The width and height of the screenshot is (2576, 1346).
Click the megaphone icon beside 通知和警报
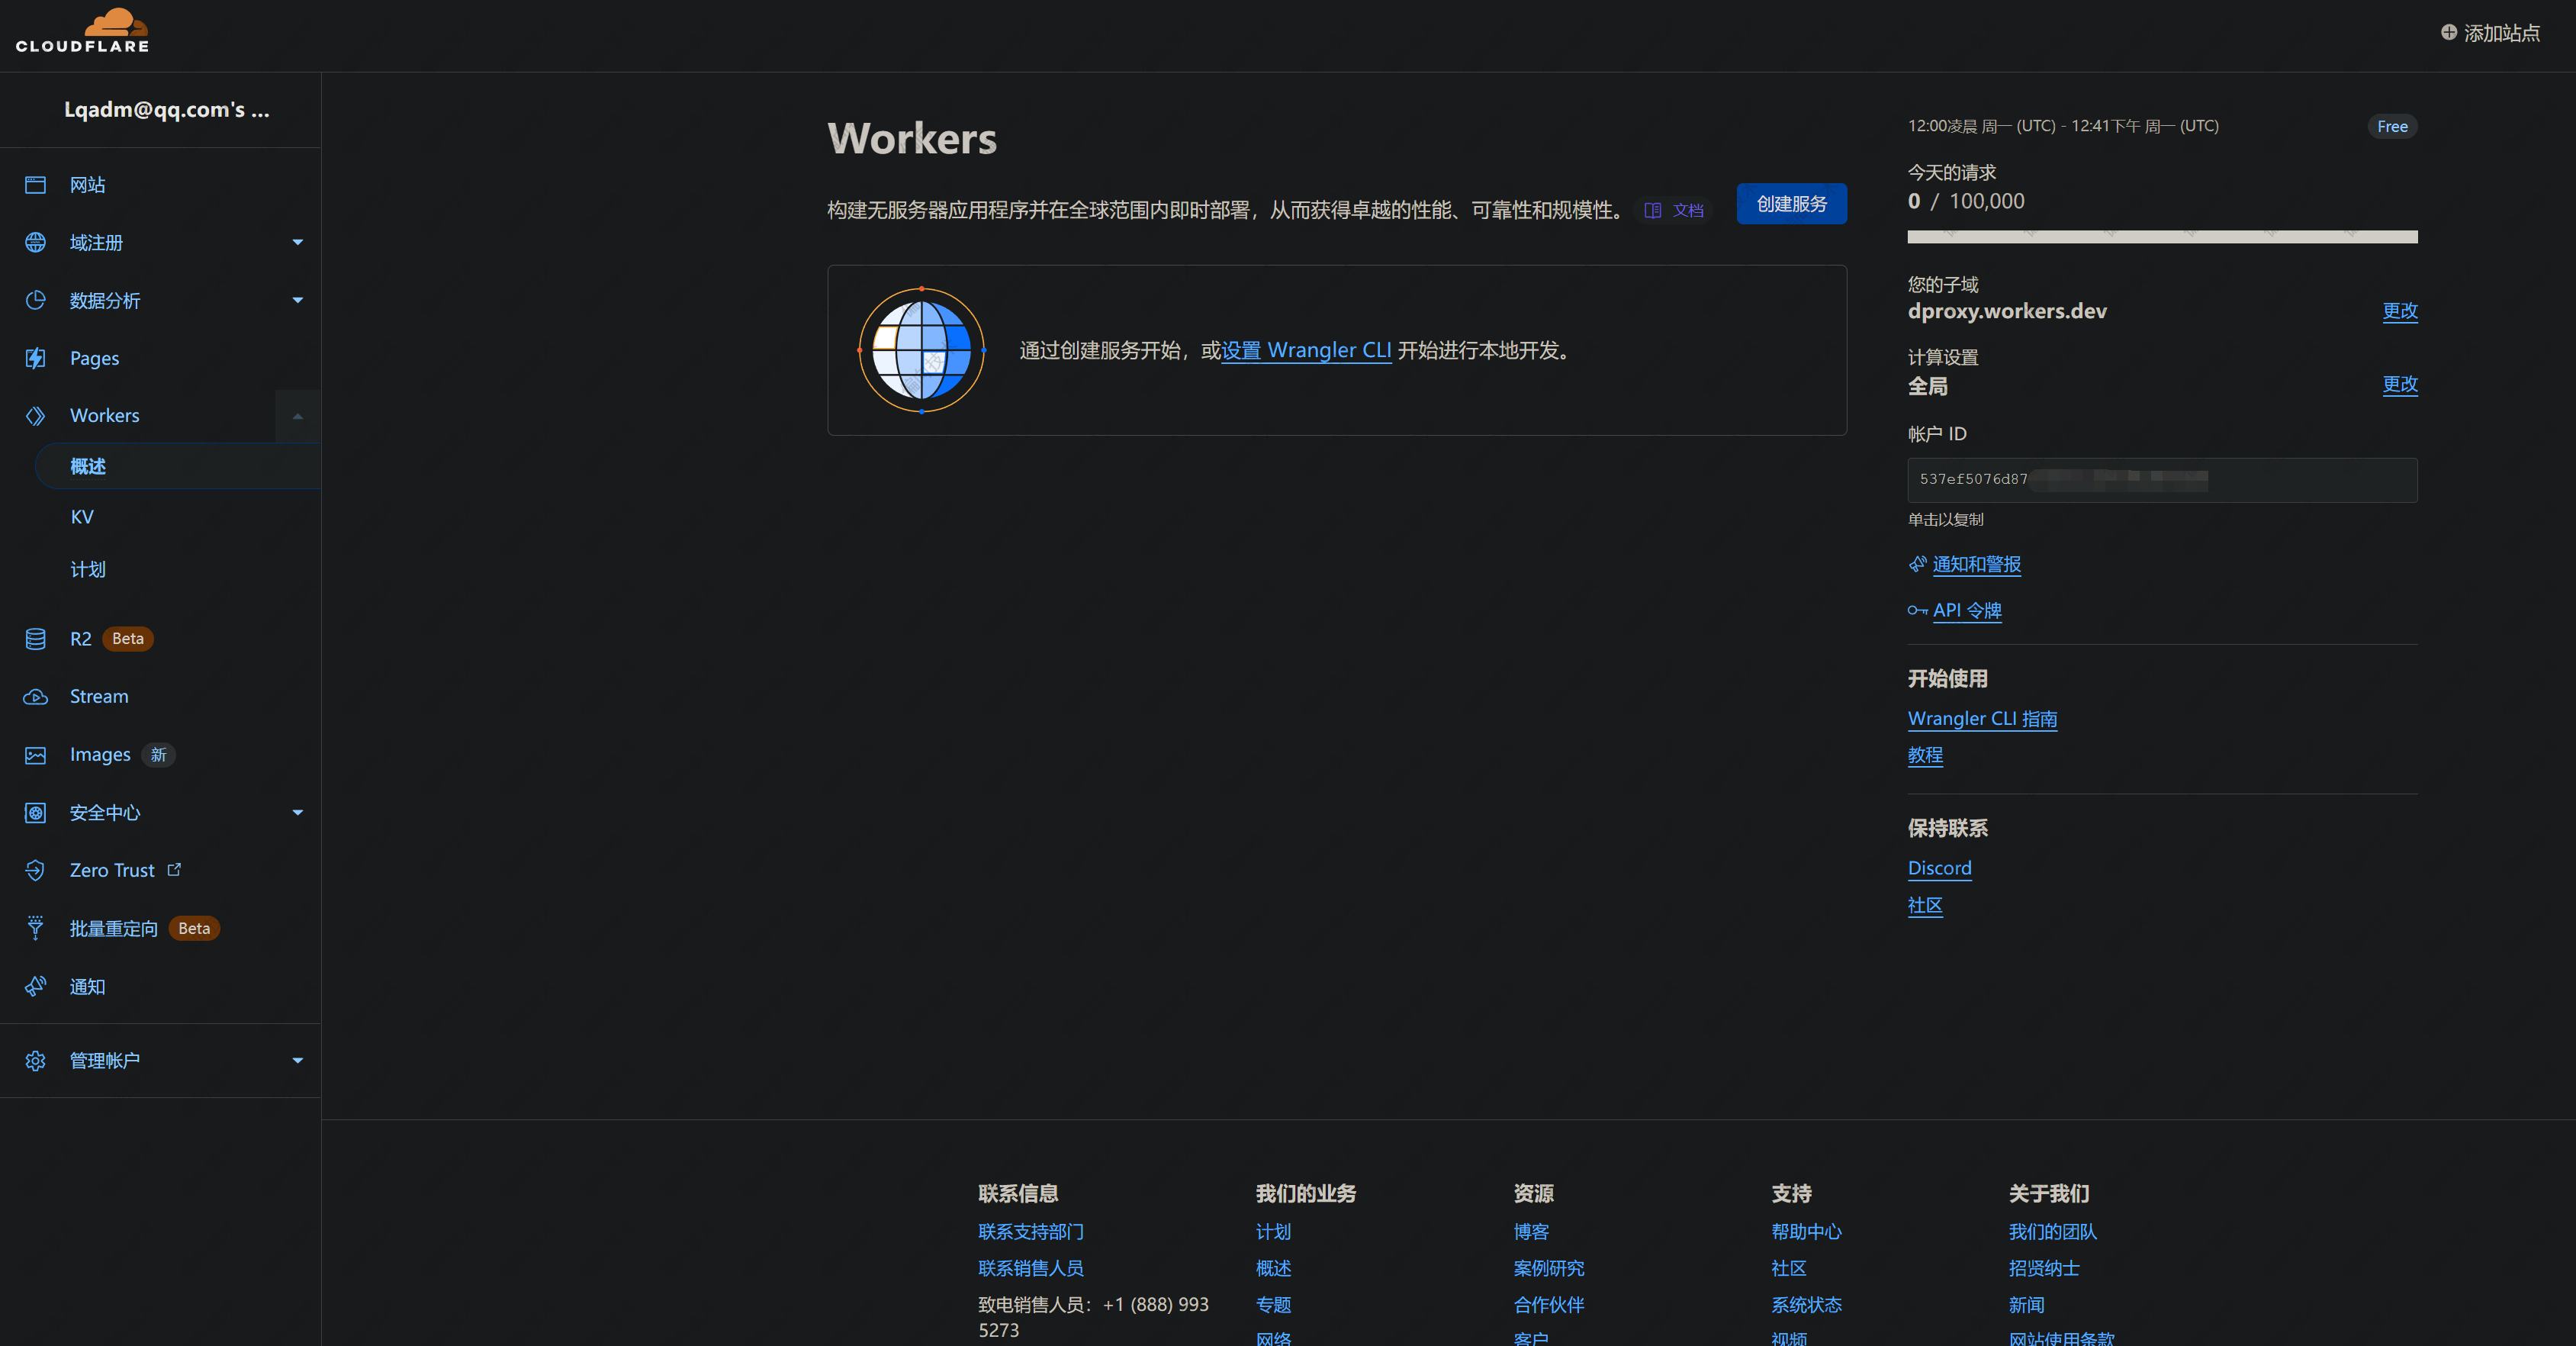(1917, 564)
